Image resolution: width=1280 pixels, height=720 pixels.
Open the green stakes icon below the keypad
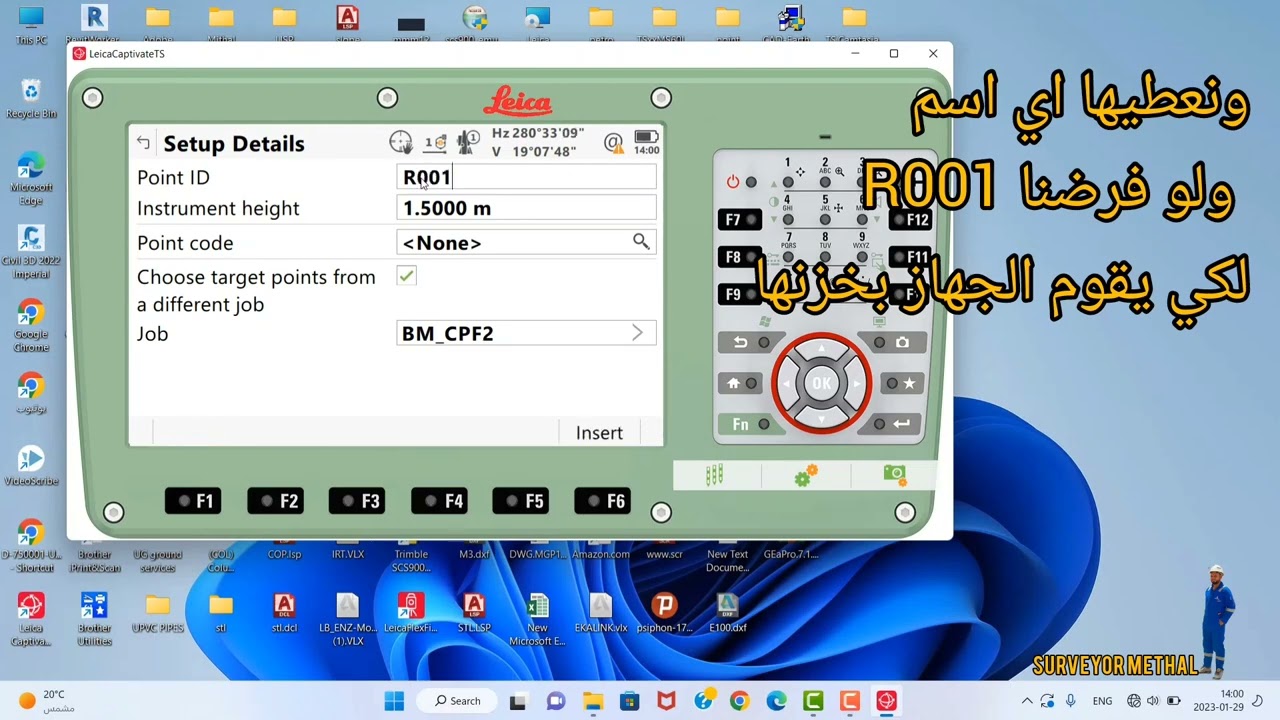pyautogui.click(x=715, y=475)
